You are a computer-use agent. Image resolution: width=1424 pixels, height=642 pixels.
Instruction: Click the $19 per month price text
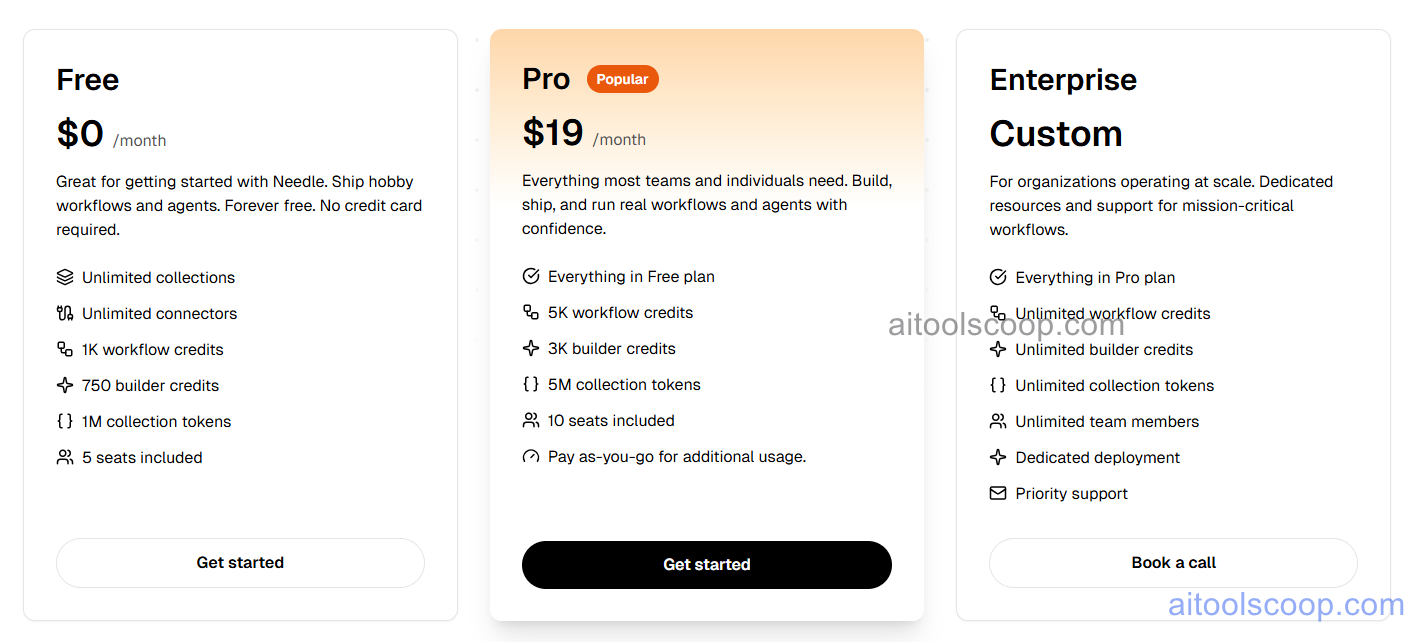tap(554, 132)
